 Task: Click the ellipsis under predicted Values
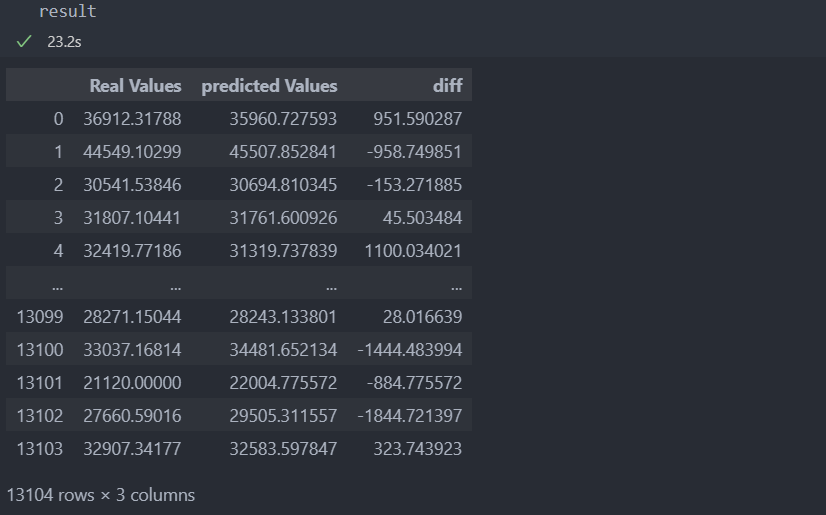(x=331, y=288)
